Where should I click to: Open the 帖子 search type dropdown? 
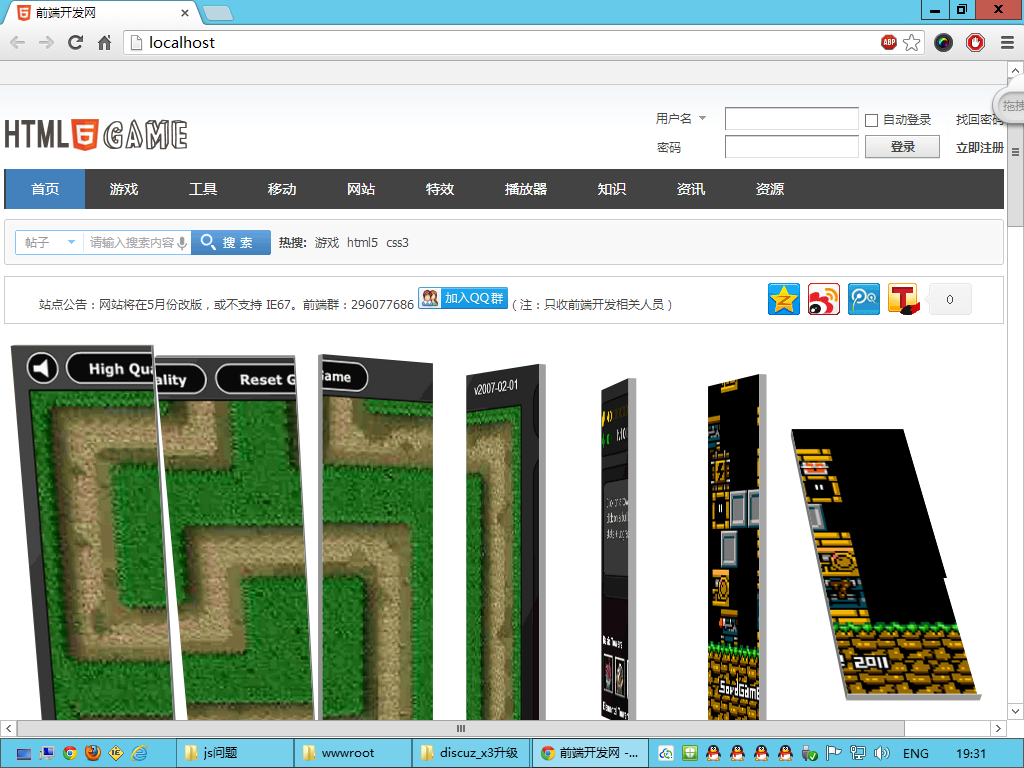click(50, 242)
